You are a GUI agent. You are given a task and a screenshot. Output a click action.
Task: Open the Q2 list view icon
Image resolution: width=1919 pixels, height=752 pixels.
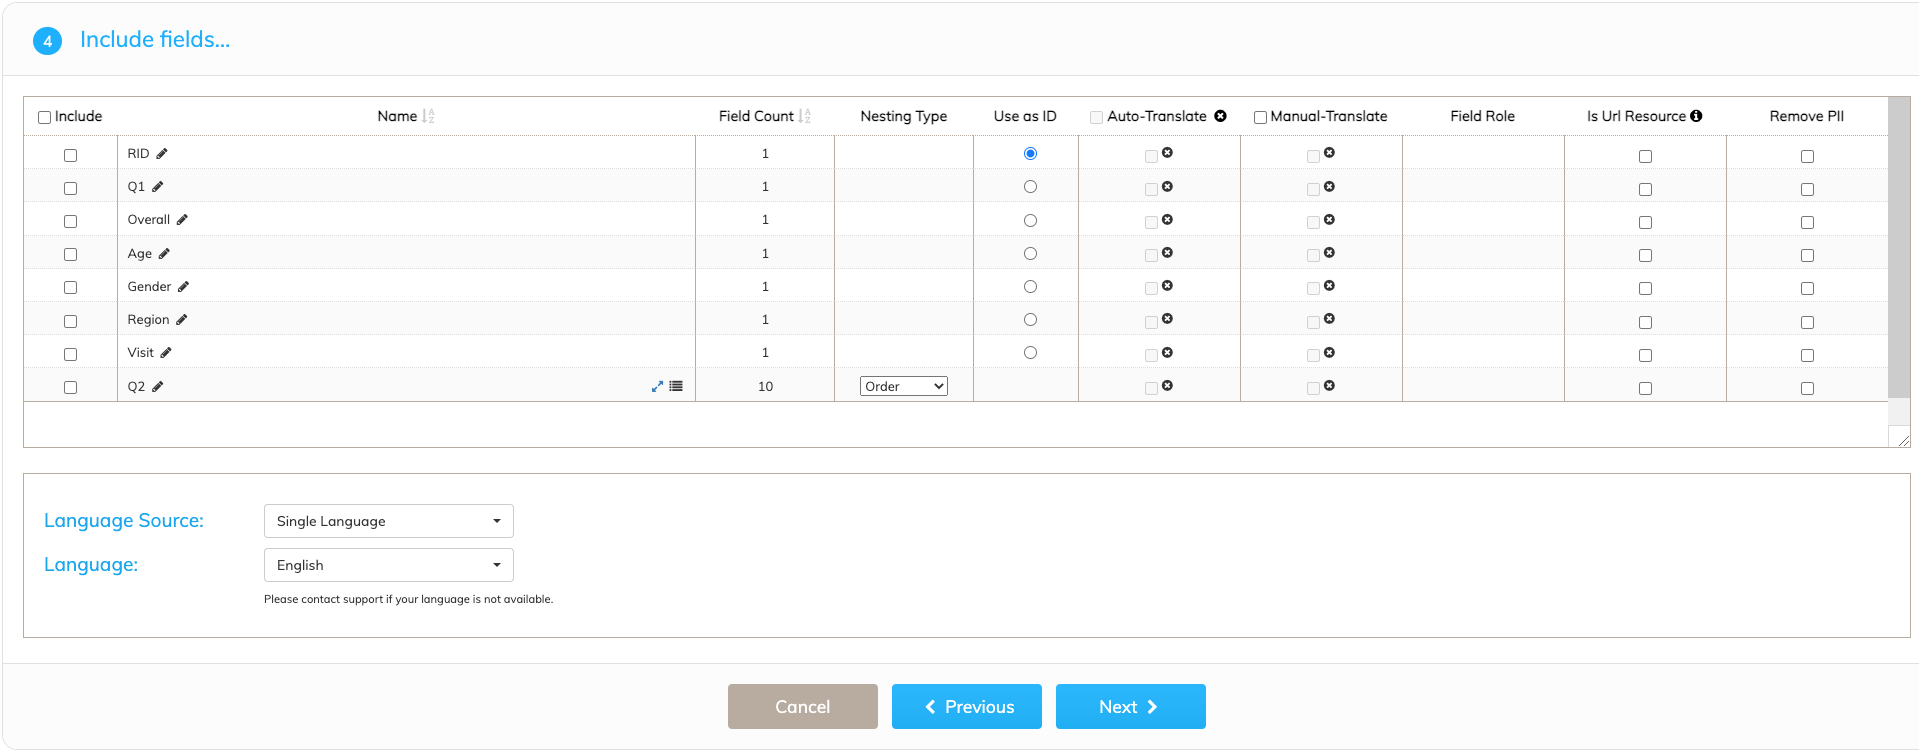pos(676,386)
